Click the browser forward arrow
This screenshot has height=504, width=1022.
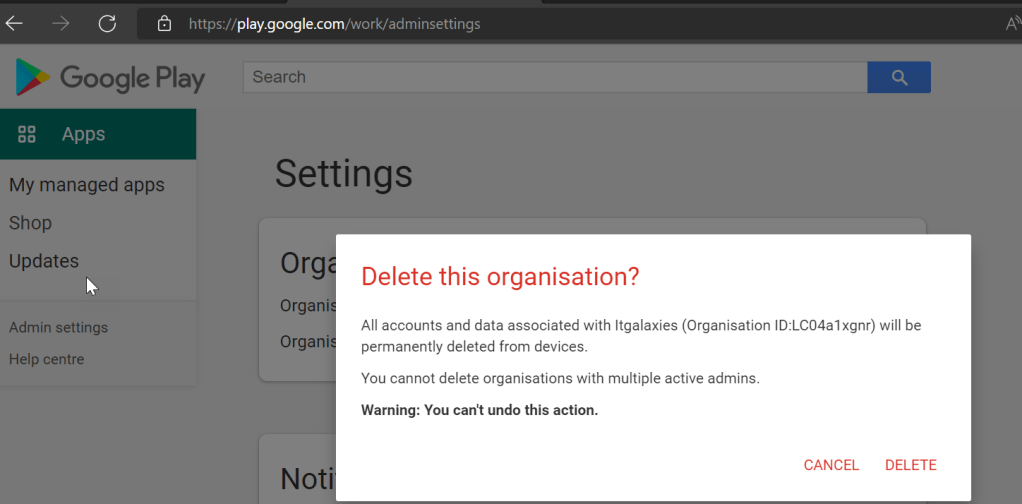[61, 23]
